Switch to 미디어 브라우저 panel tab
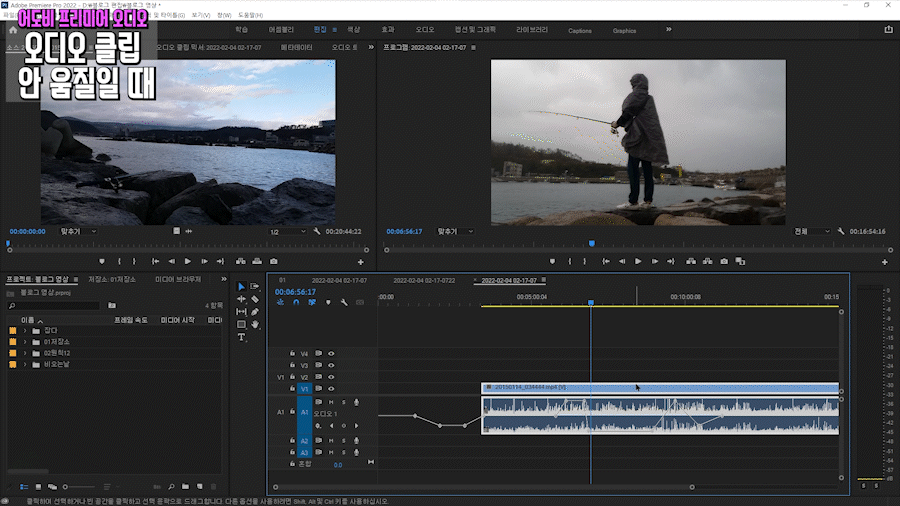 point(178,279)
